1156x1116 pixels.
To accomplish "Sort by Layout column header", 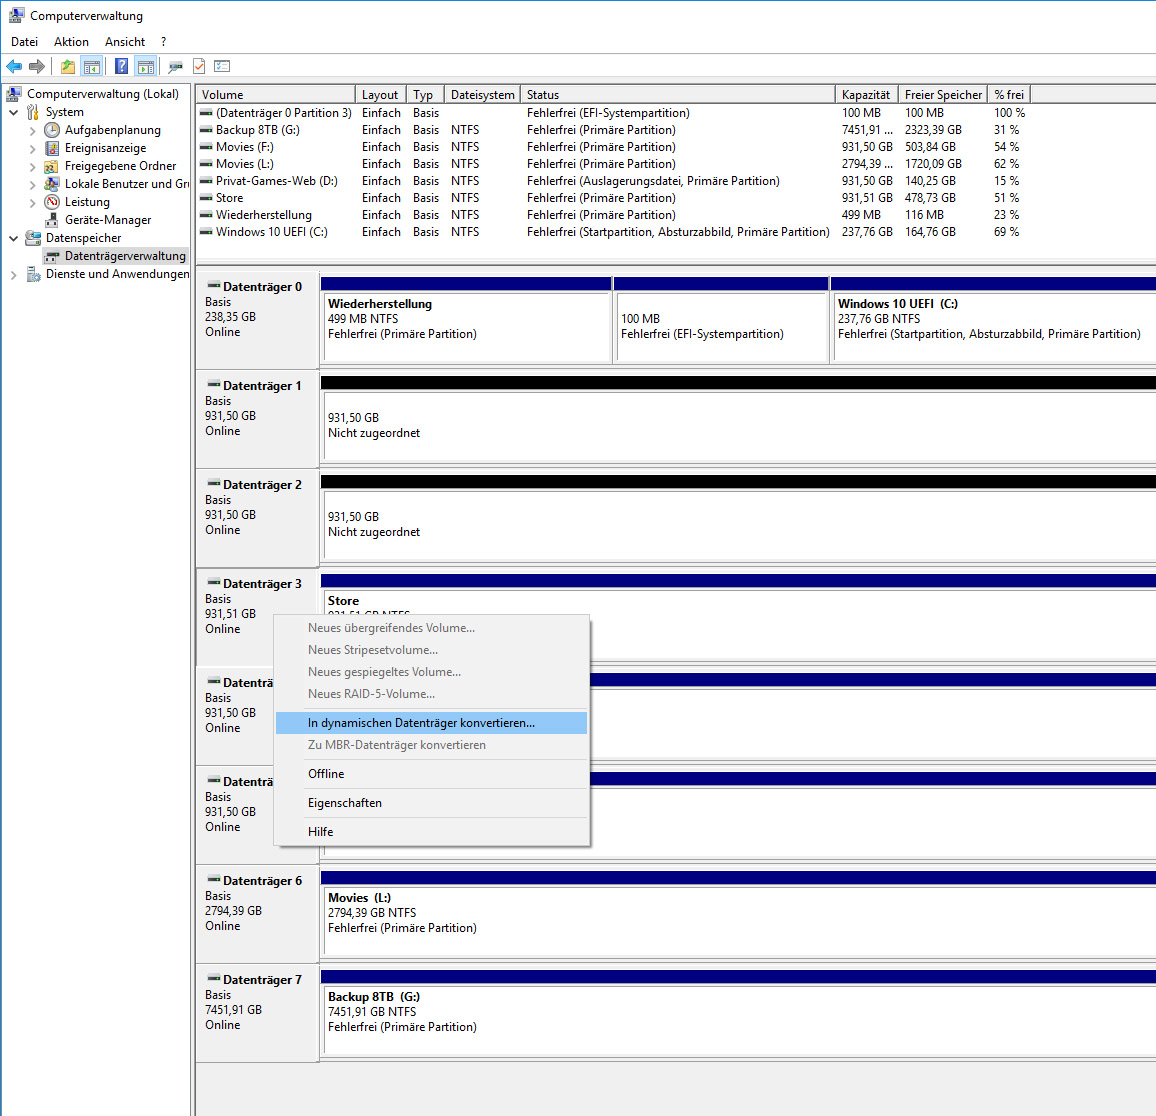I will click(380, 94).
